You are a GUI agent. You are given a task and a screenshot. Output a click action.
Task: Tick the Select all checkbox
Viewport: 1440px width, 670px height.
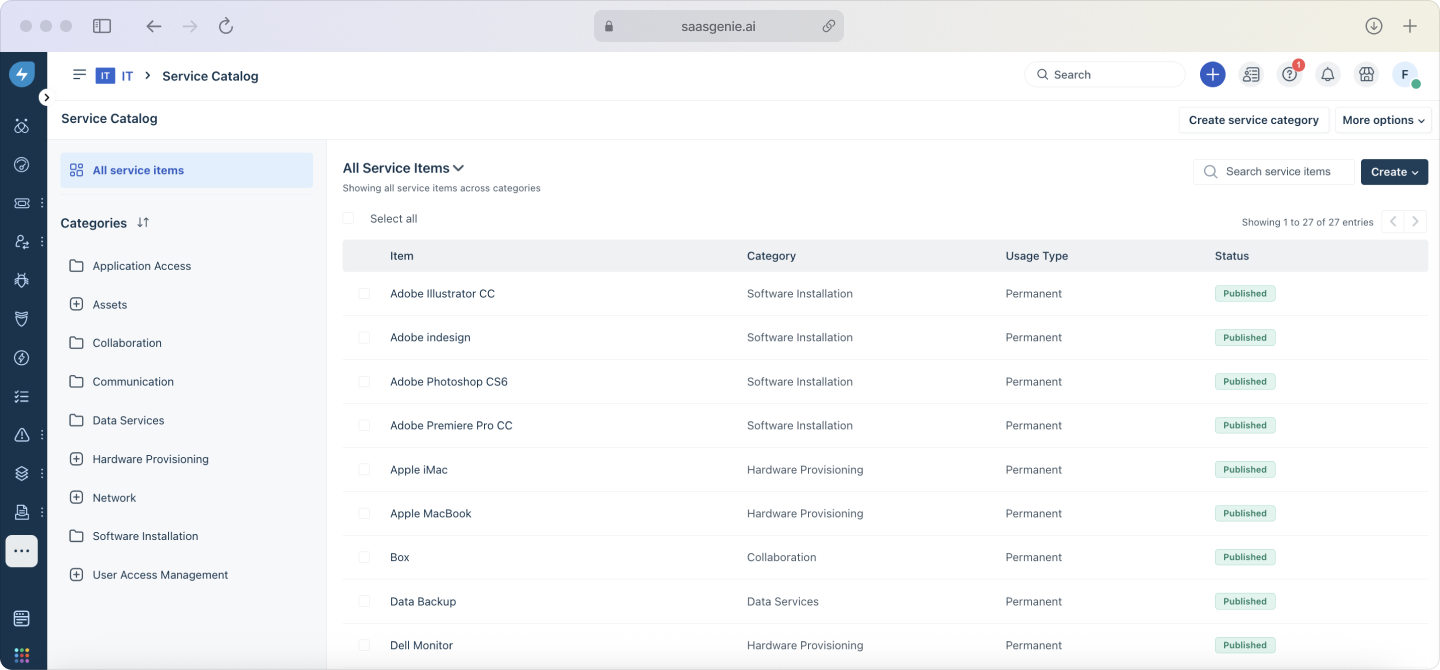[348, 218]
